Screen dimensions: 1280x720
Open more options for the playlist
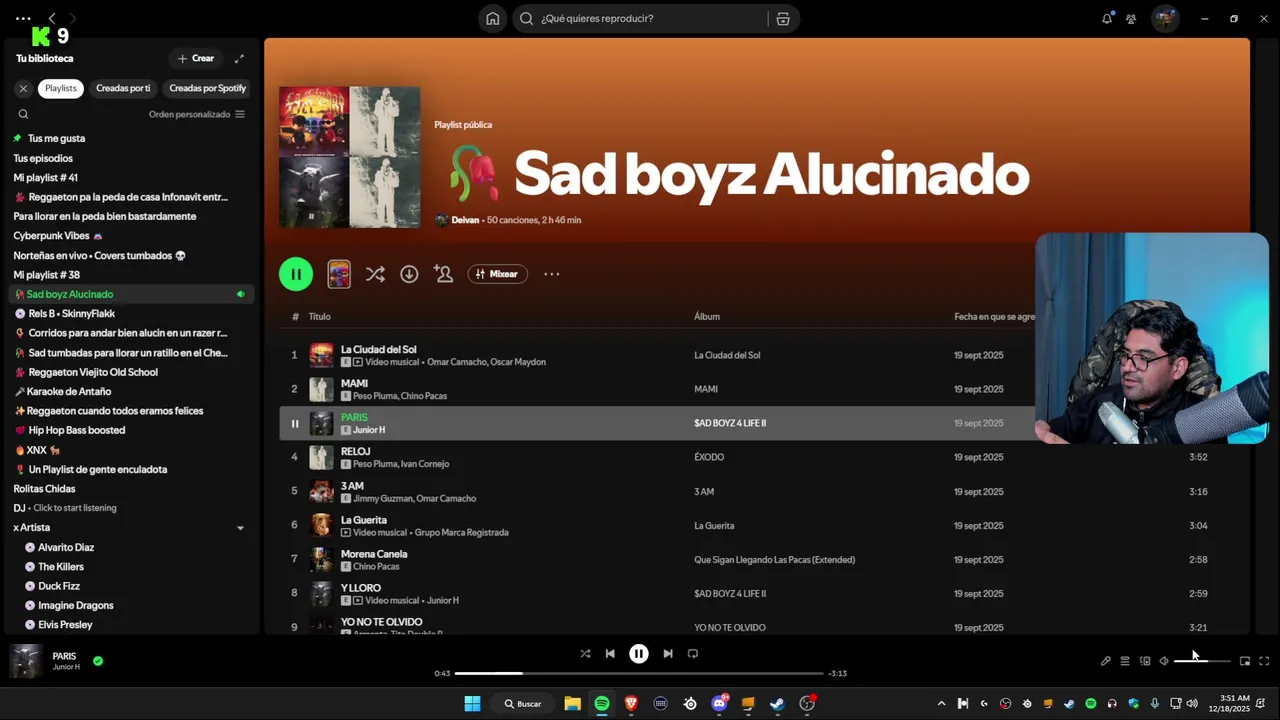(x=551, y=274)
